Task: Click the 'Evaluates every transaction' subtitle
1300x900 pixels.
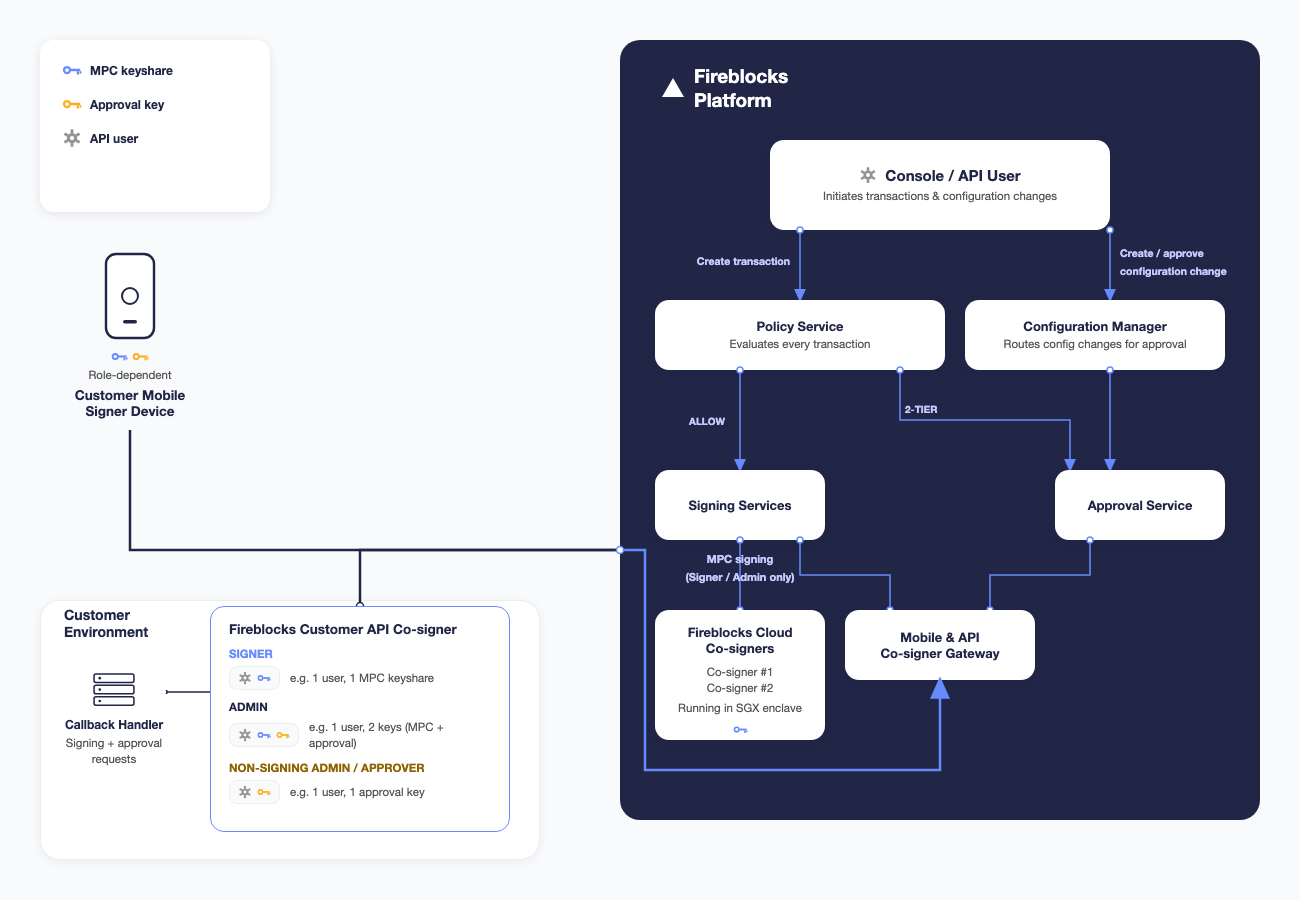Action: coord(800,344)
